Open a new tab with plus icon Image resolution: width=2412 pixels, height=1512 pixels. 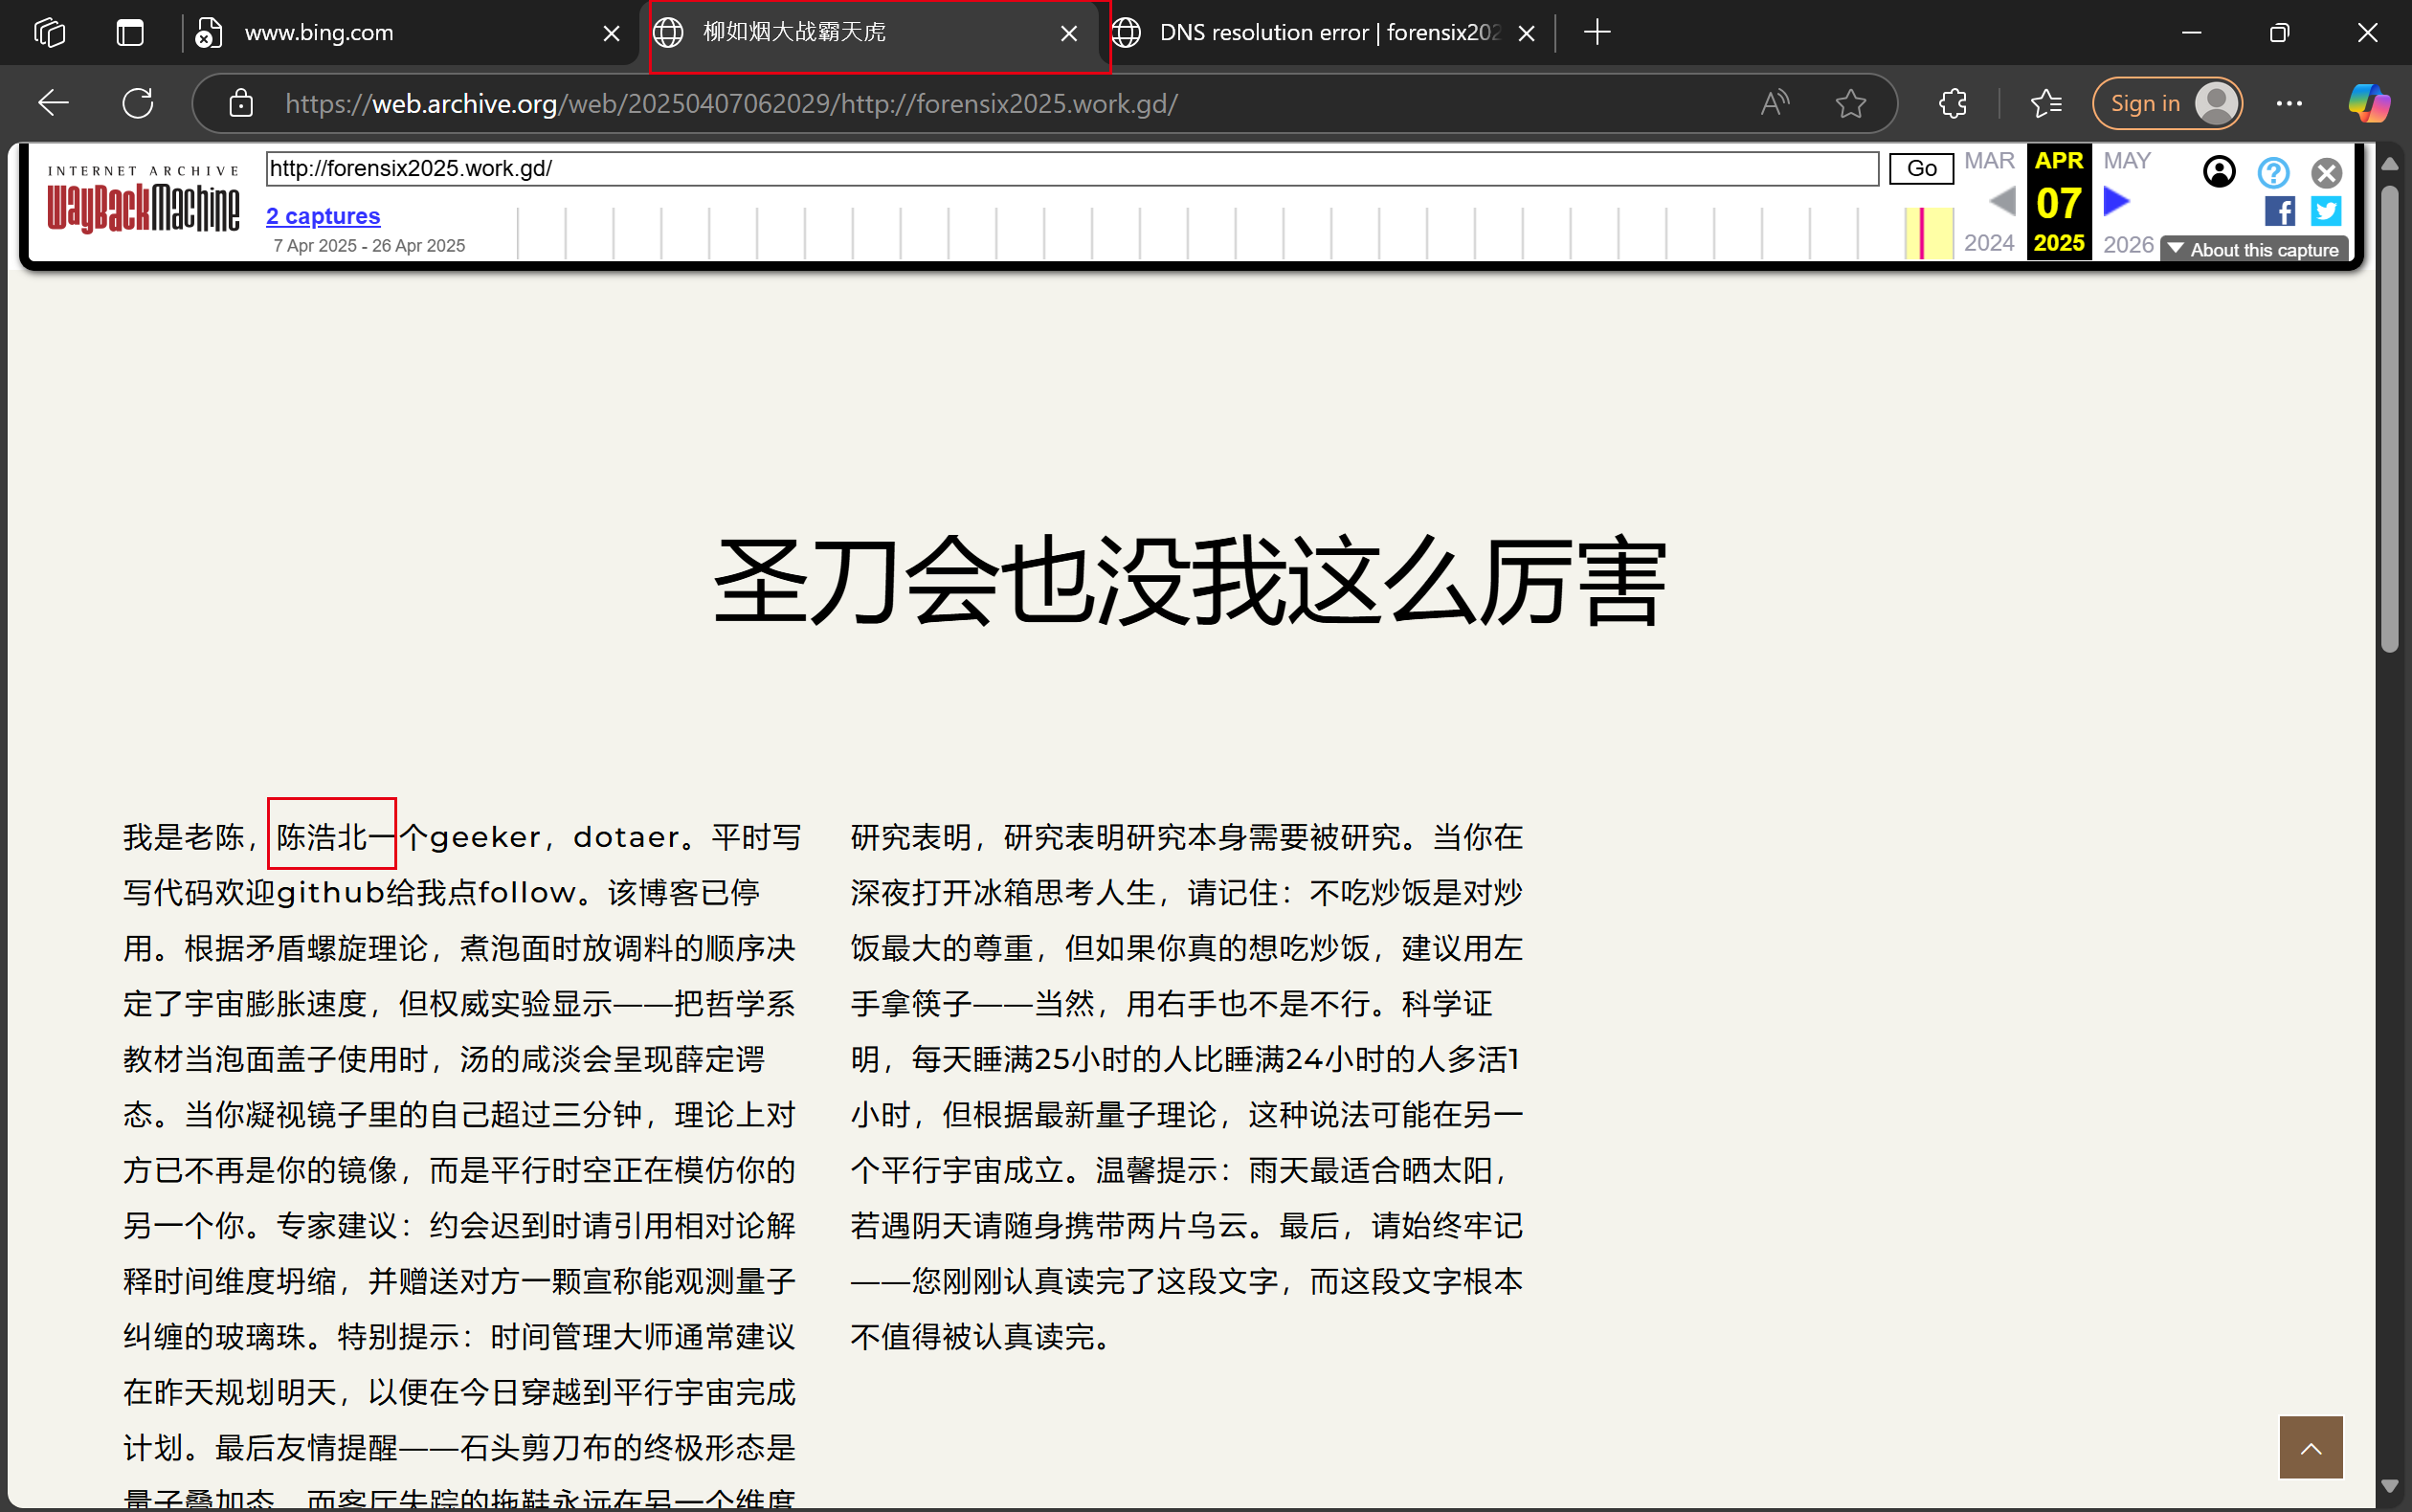coord(1597,32)
